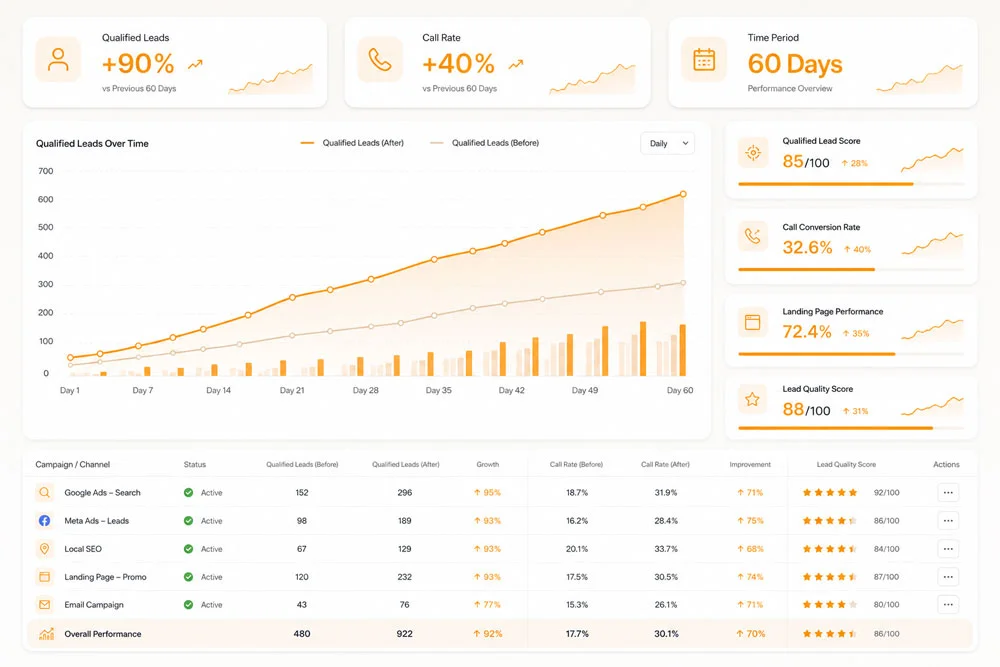Click the Google Ads star rating
Viewport: 1000px width, 667px height.
tap(830, 492)
